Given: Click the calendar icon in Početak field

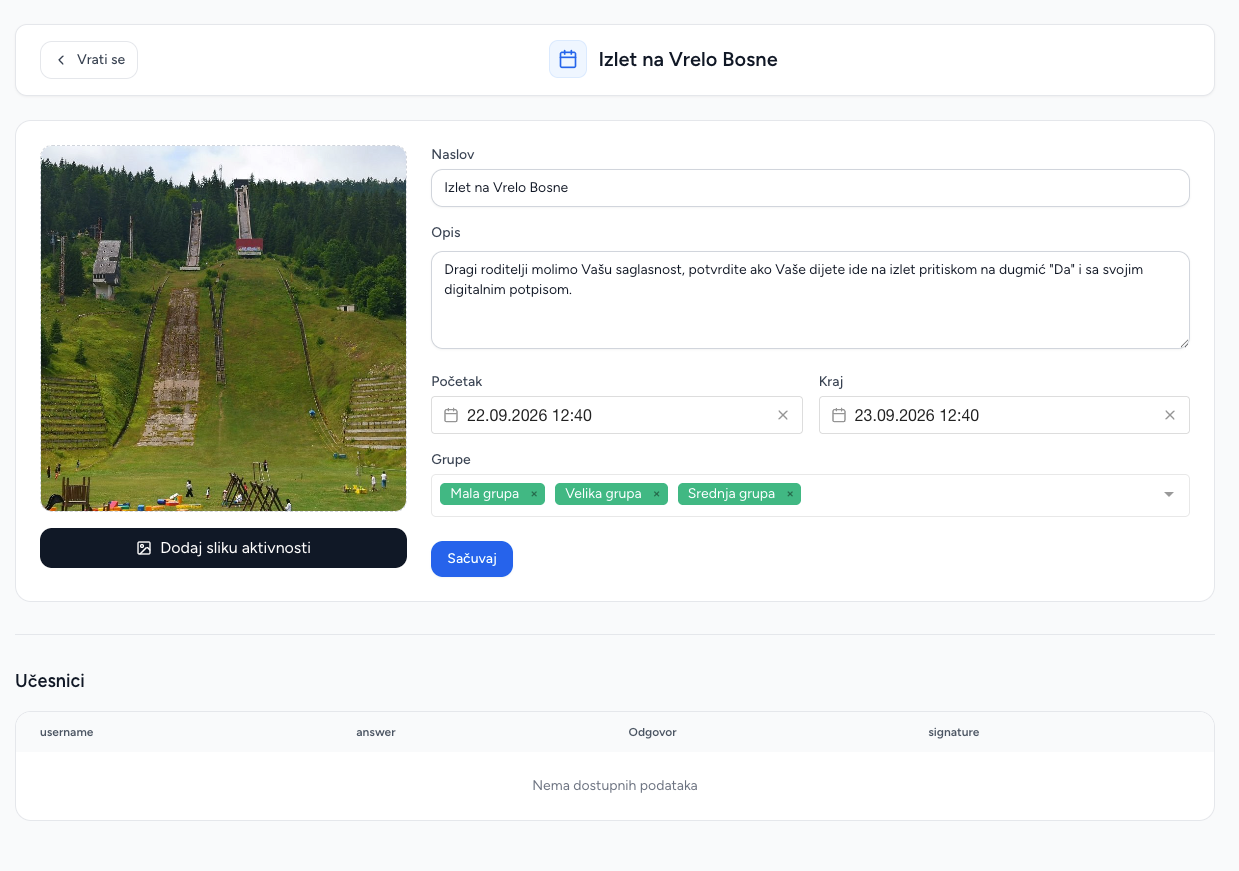Looking at the screenshot, I should click(451, 415).
